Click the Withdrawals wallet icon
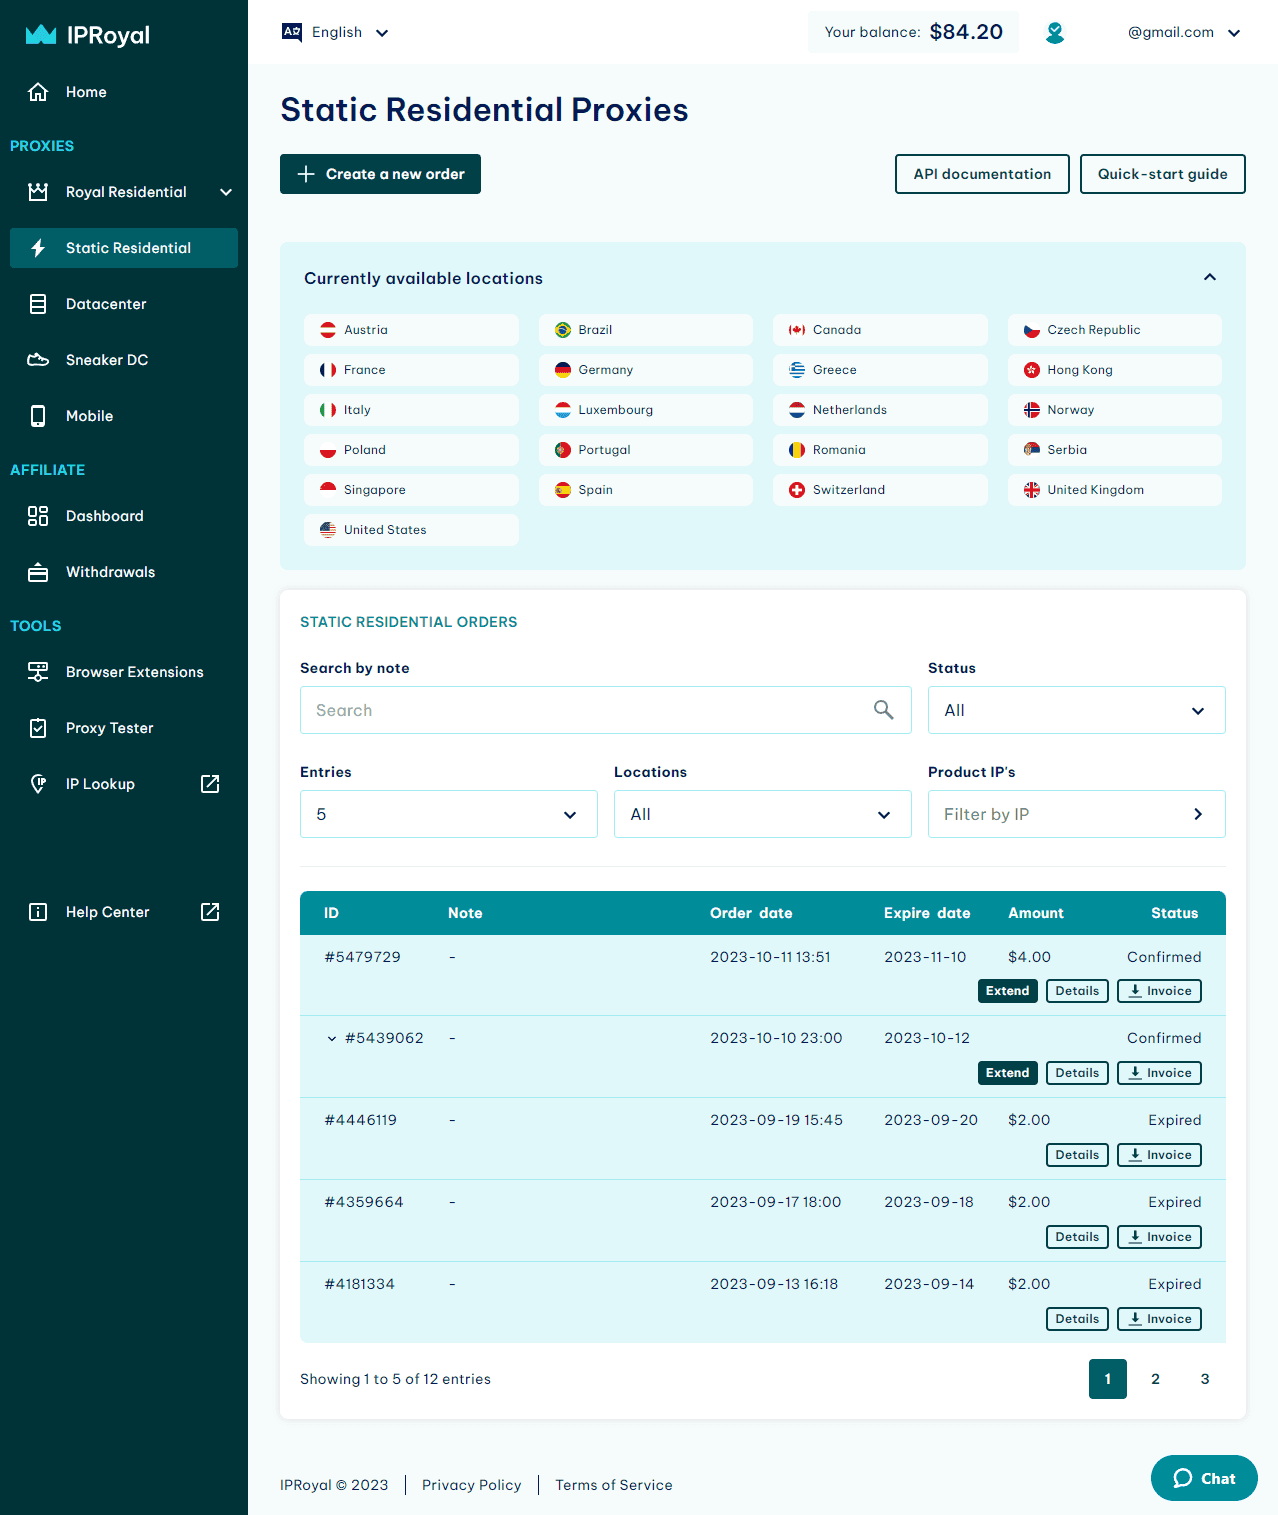The height and width of the screenshot is (1515, 1278). (x=38, y=572)
